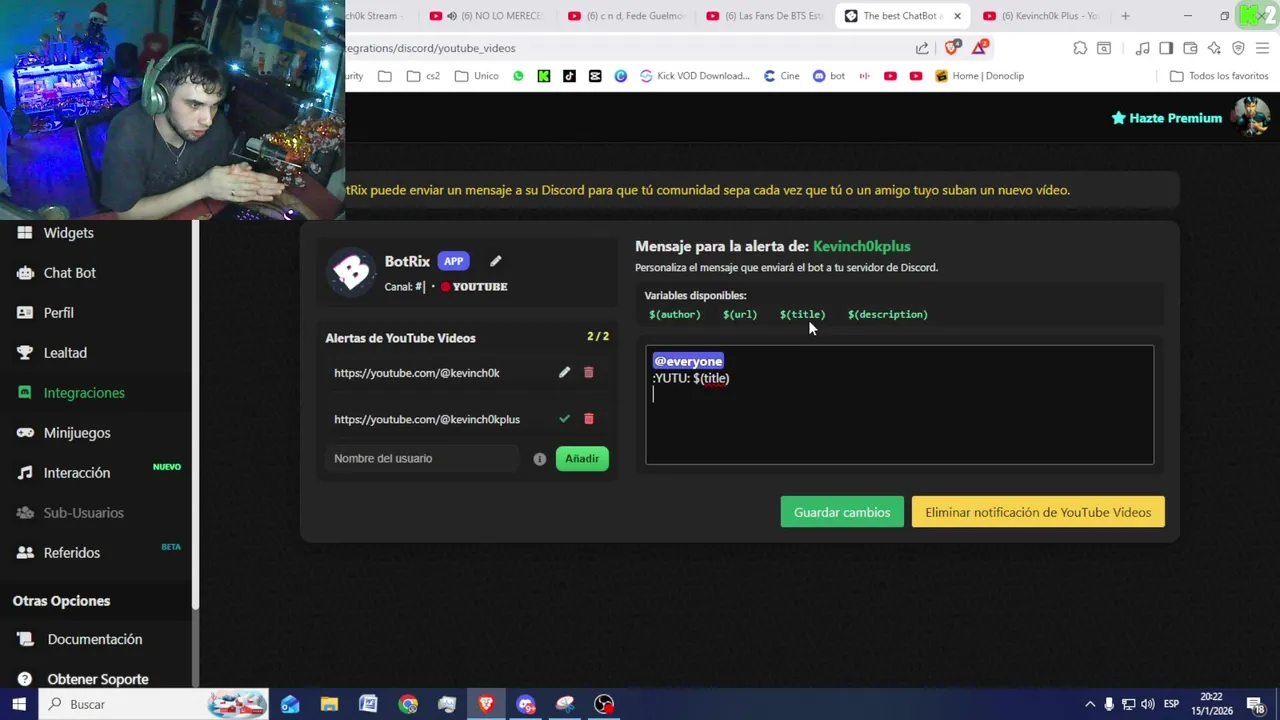Open the Documentación link

tap(95, 639)
